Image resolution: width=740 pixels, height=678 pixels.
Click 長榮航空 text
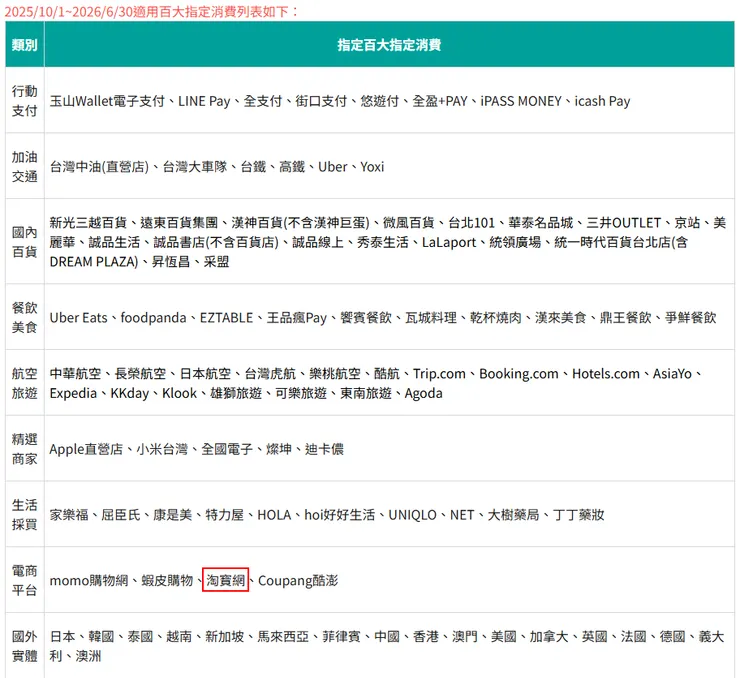click(x=140, y=374)
